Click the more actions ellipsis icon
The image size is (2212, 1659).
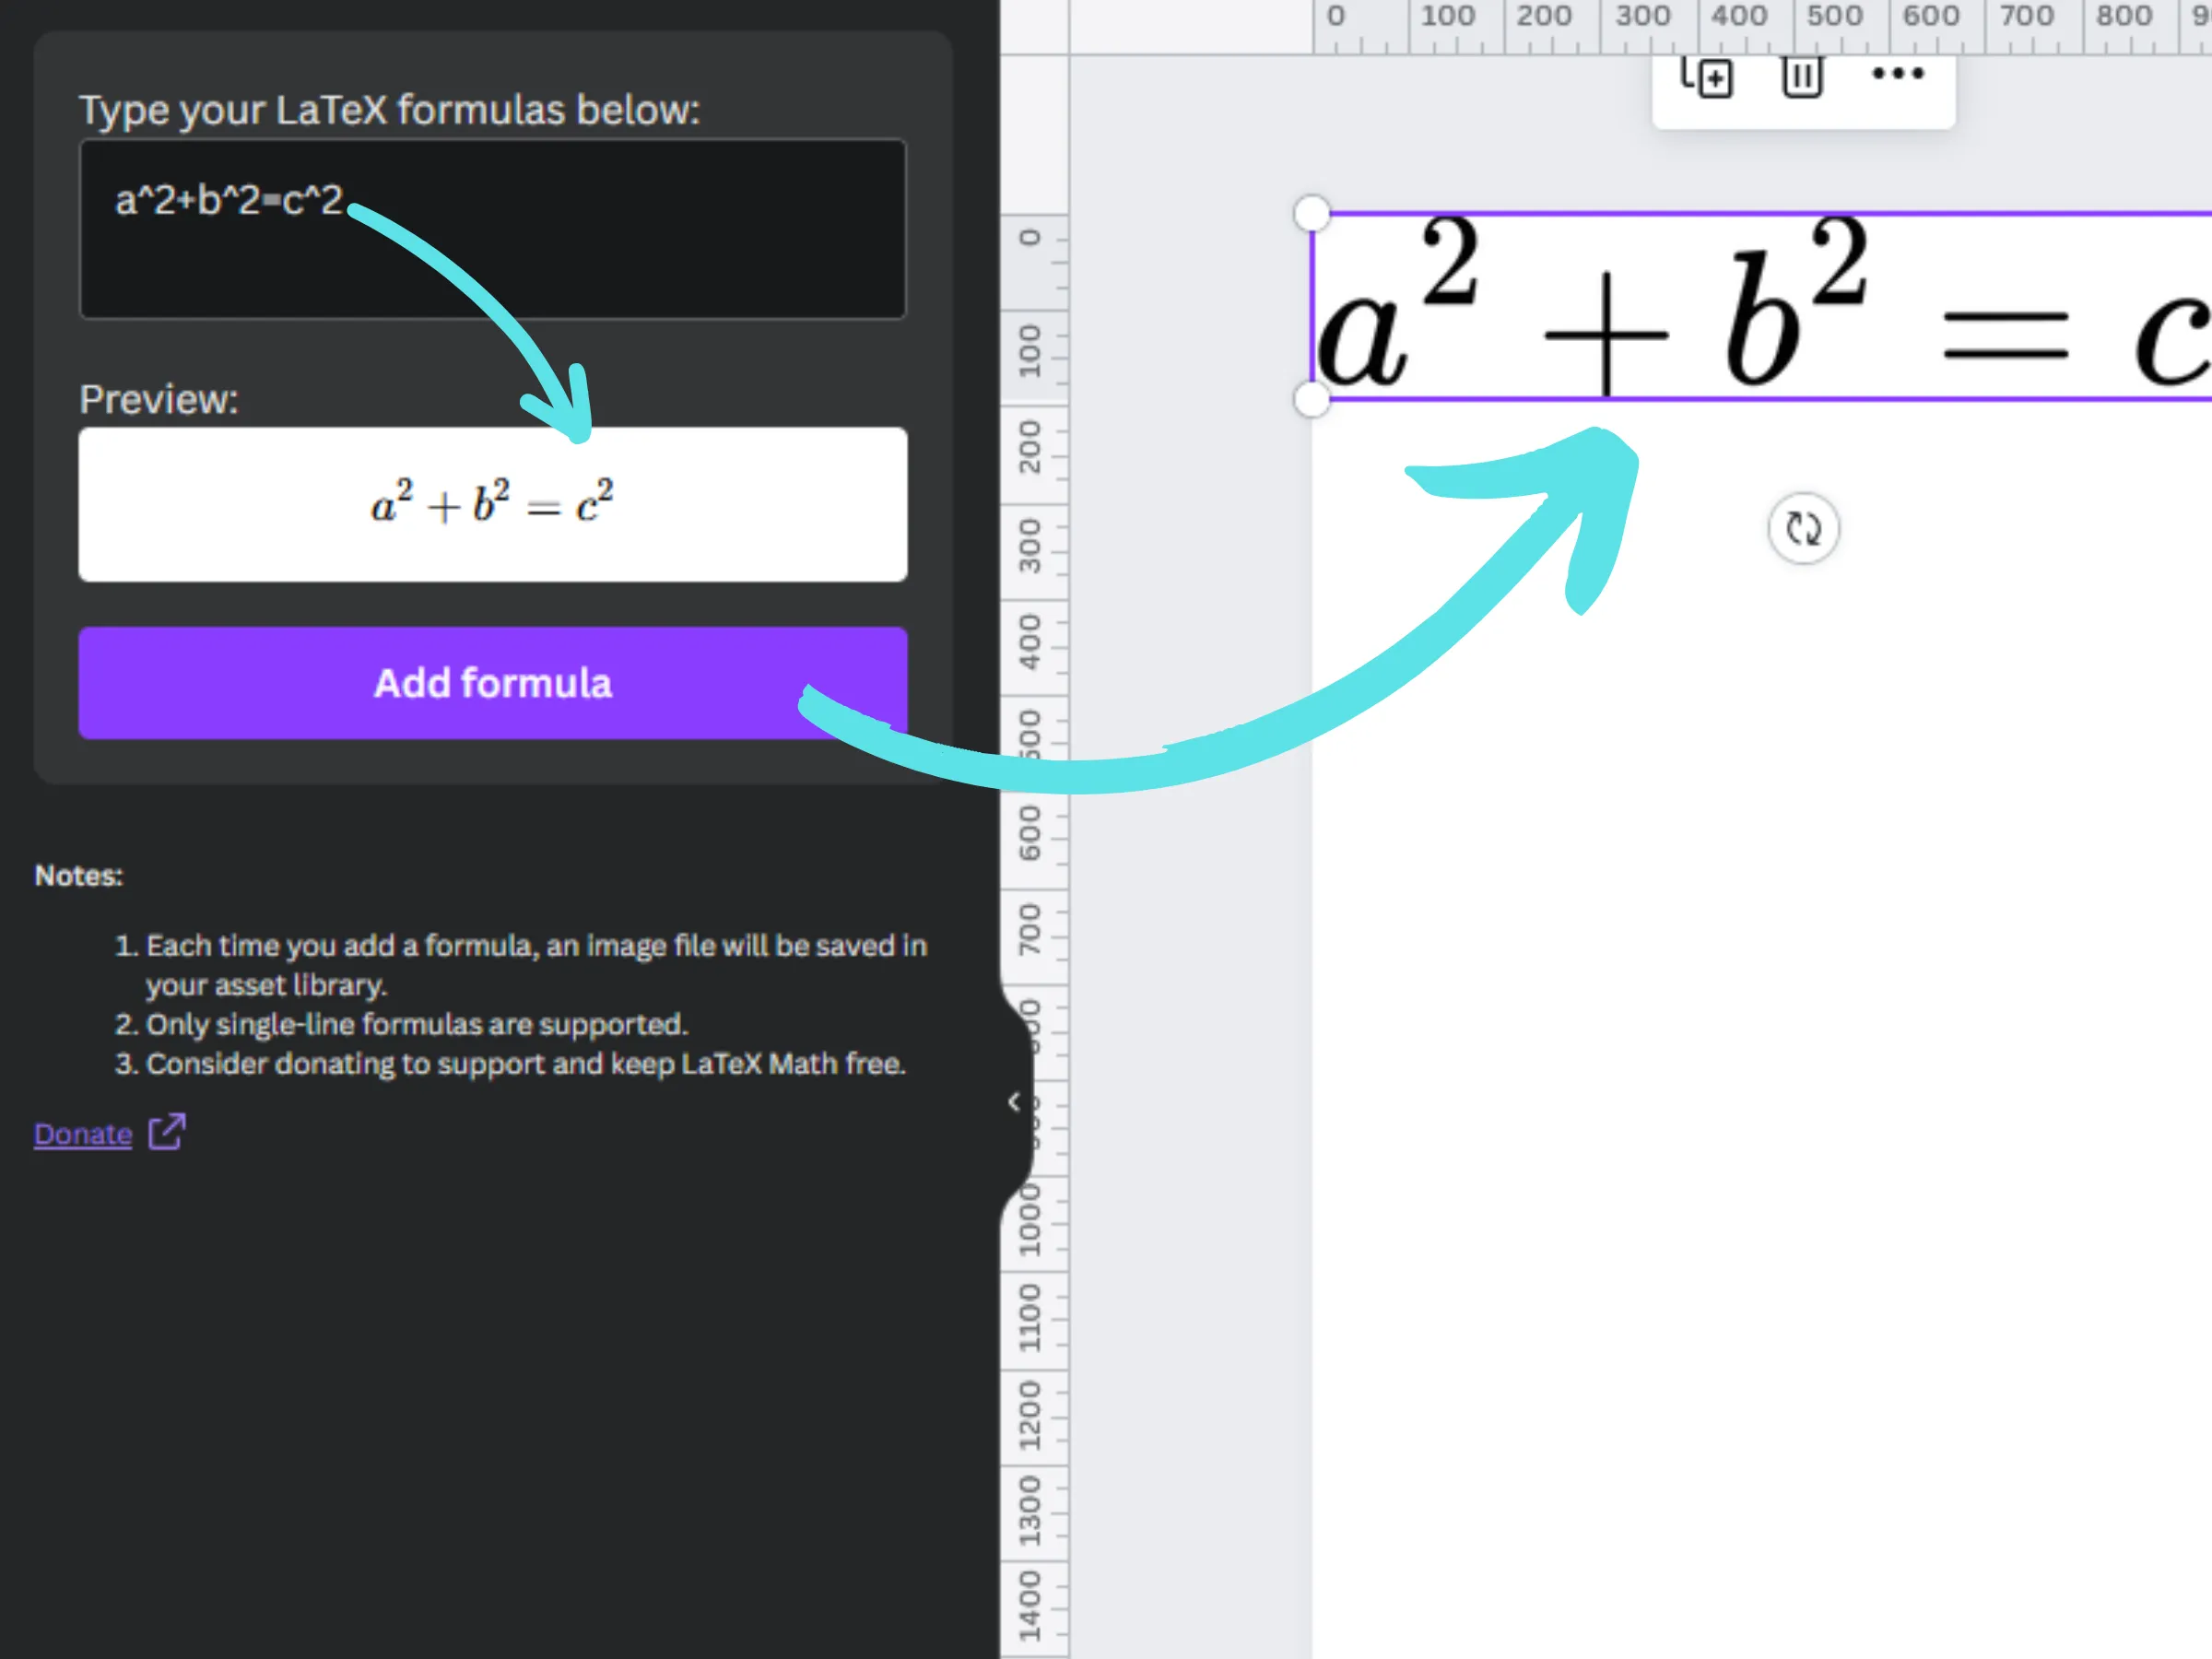[x=1897, y=72]
